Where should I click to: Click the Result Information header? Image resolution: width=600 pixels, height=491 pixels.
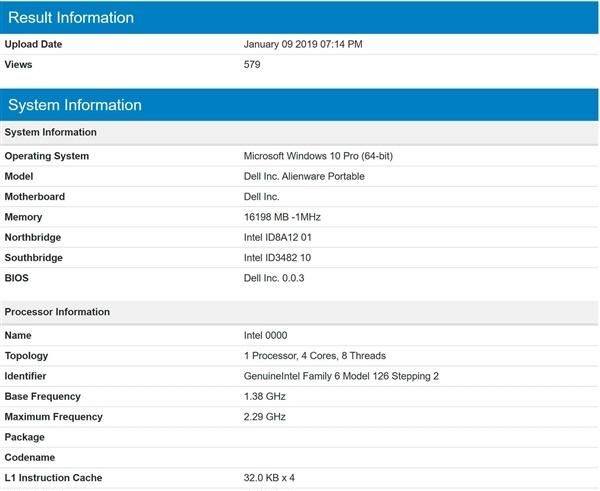coord(299,17)
